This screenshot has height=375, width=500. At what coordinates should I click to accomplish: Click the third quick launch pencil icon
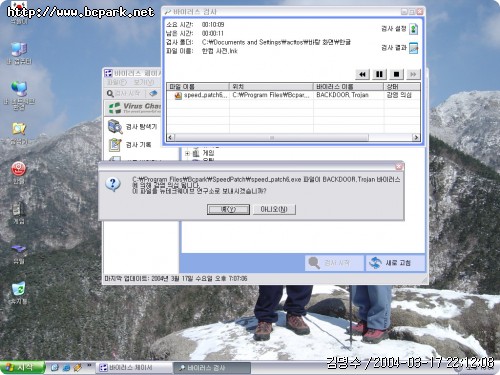click(x=78, y=368)
